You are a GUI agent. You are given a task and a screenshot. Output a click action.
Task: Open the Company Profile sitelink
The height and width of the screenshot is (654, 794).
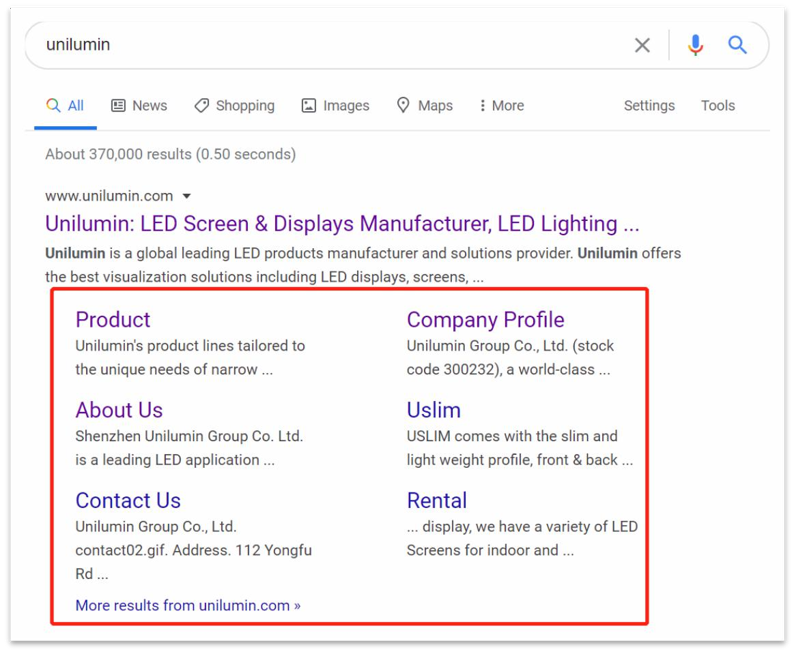[486, 319]
